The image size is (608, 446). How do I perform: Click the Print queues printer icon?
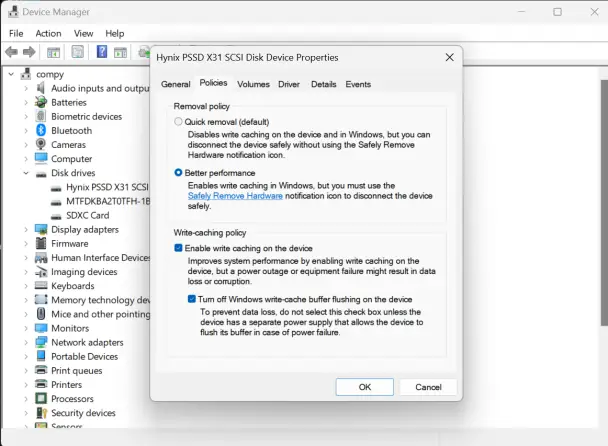coord(41,370)
